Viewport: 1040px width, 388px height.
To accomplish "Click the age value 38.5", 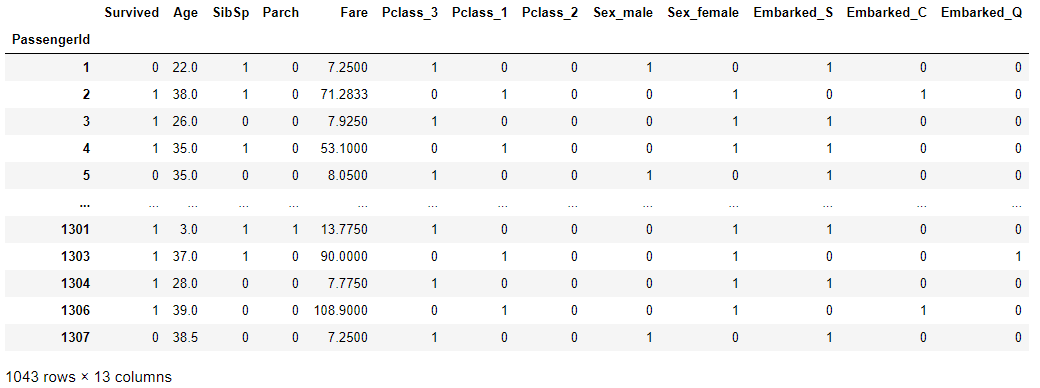I will pyautogui.click(x=186, y=338).
